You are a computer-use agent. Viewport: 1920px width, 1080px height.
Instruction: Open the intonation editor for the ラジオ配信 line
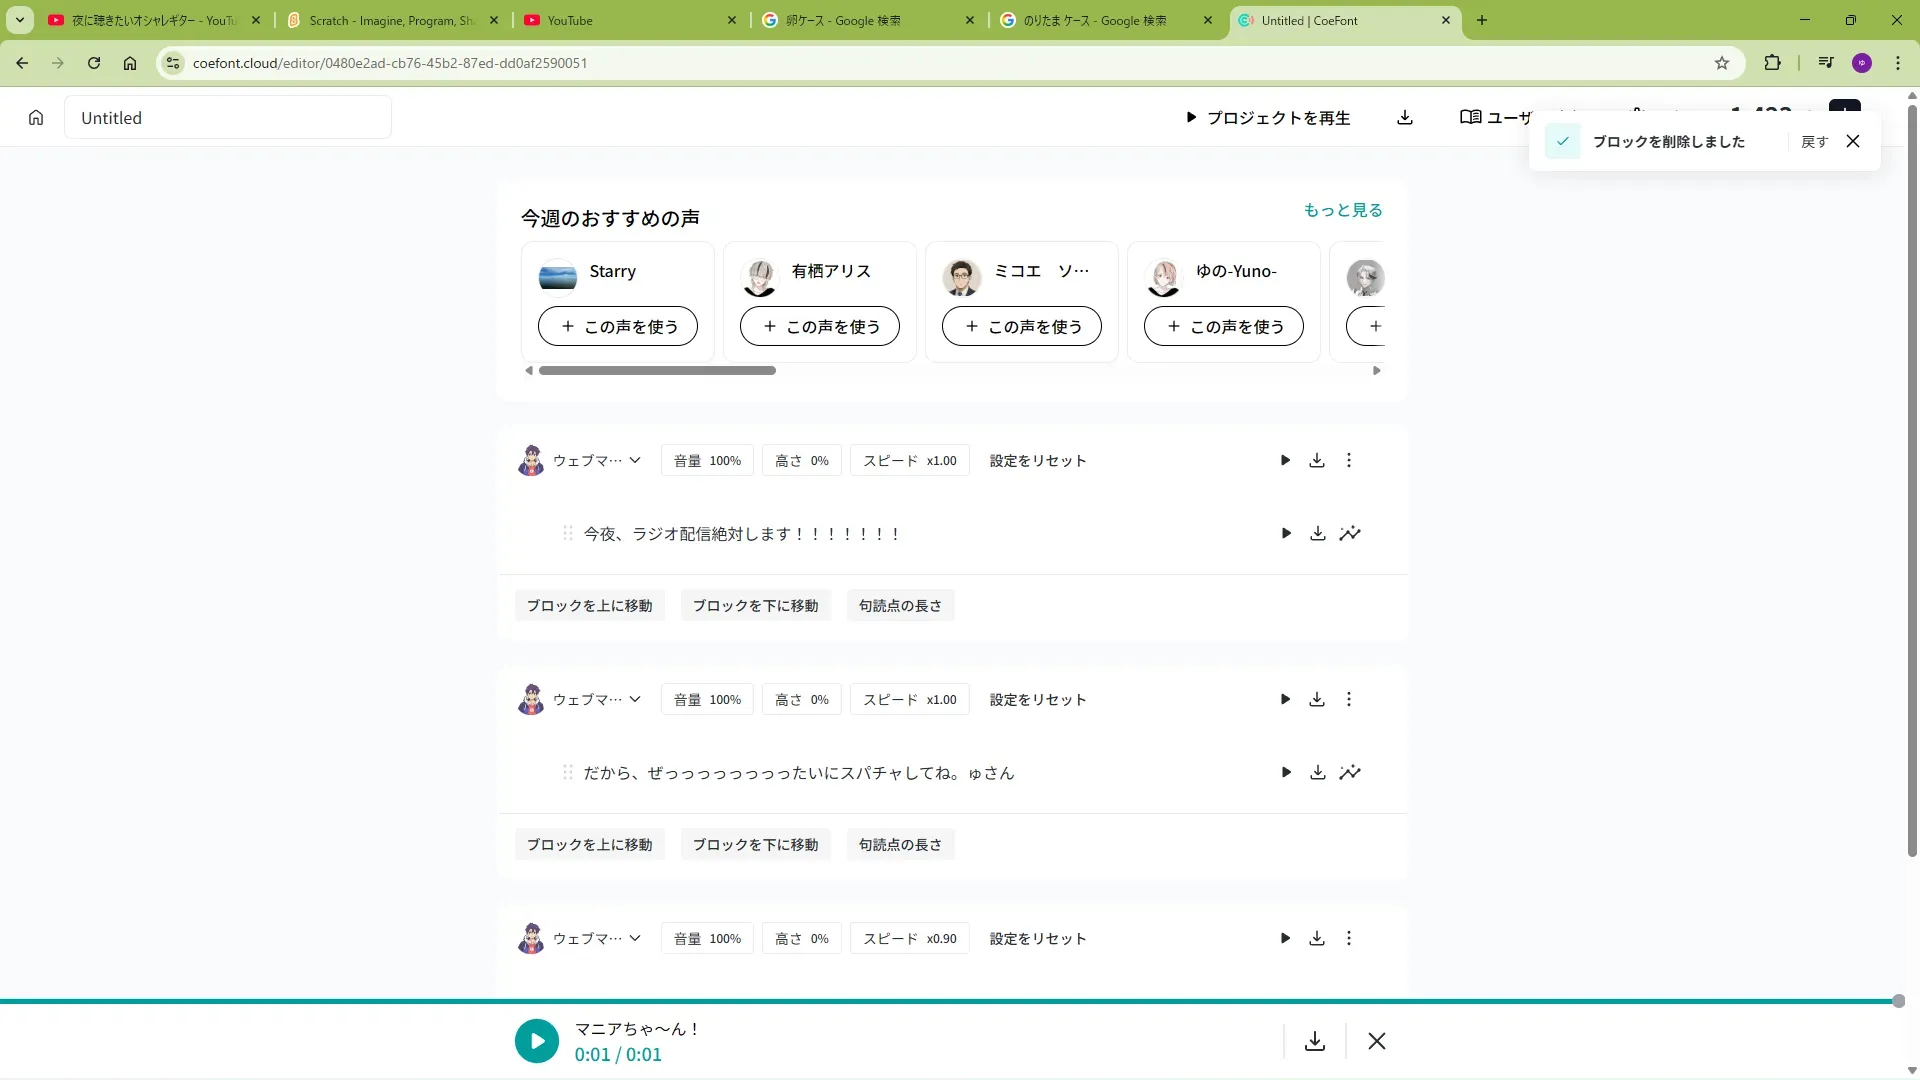tap(1350, 534)
